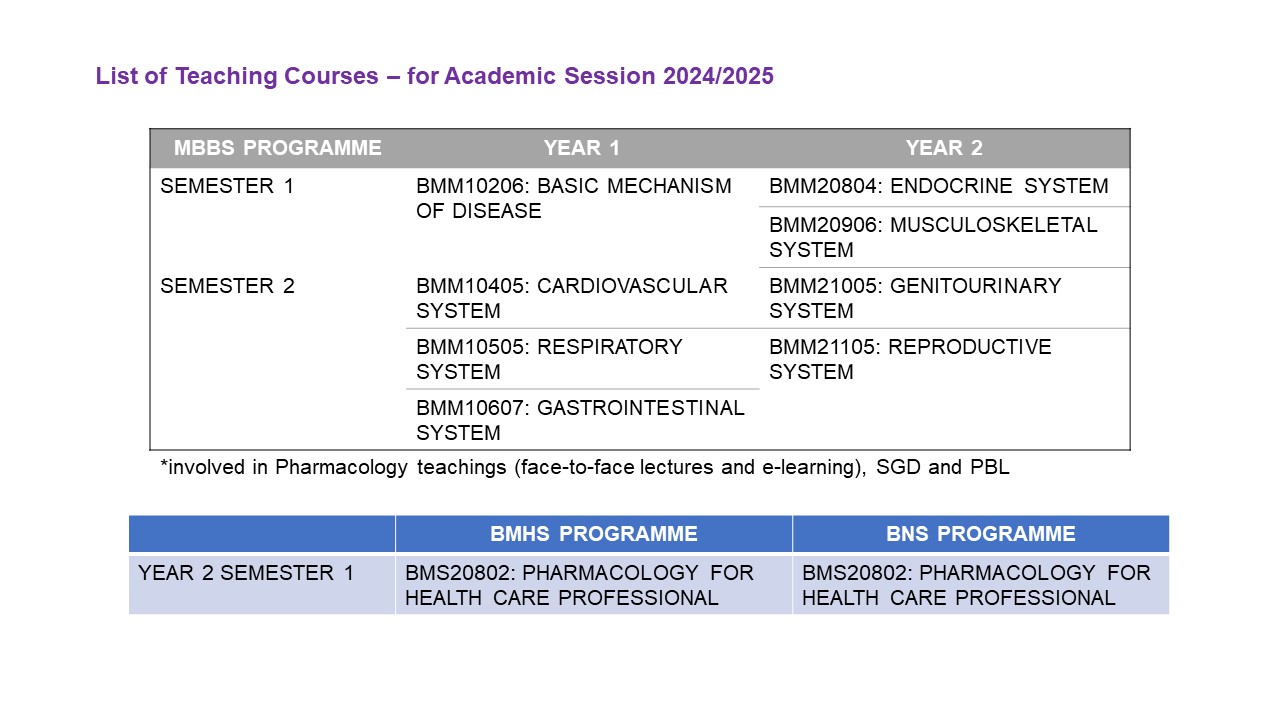Select the BMM21005 Genitourinary System cell
Image resolution: width=1280 pixels, height=720 pixels.
point(944,298)
